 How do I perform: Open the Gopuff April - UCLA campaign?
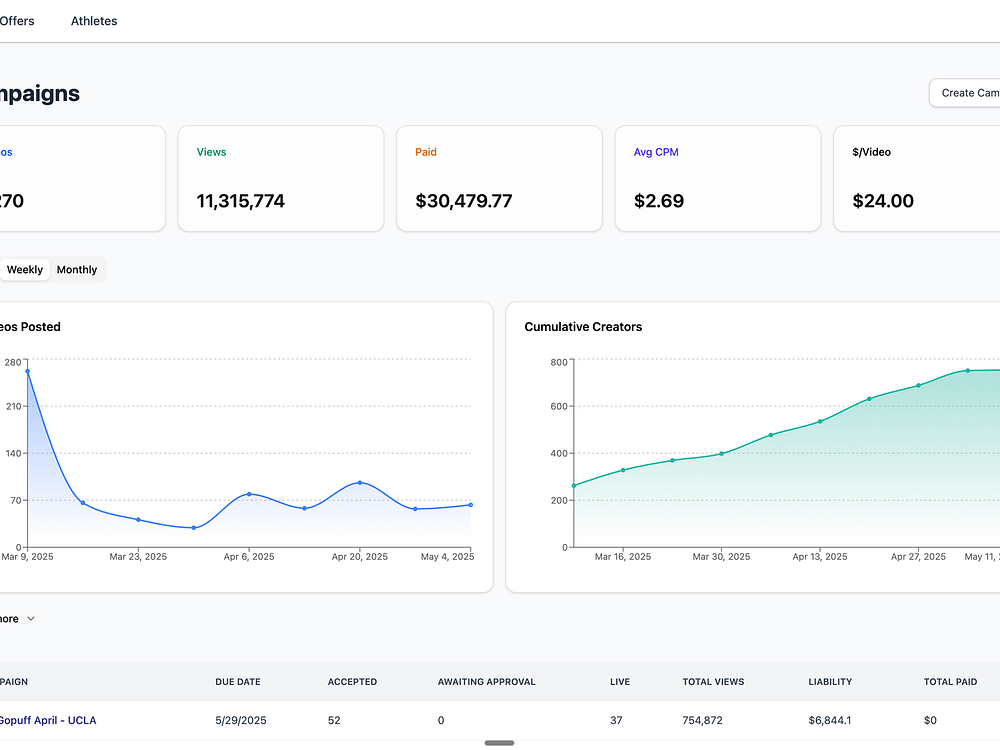pos(48,720)
